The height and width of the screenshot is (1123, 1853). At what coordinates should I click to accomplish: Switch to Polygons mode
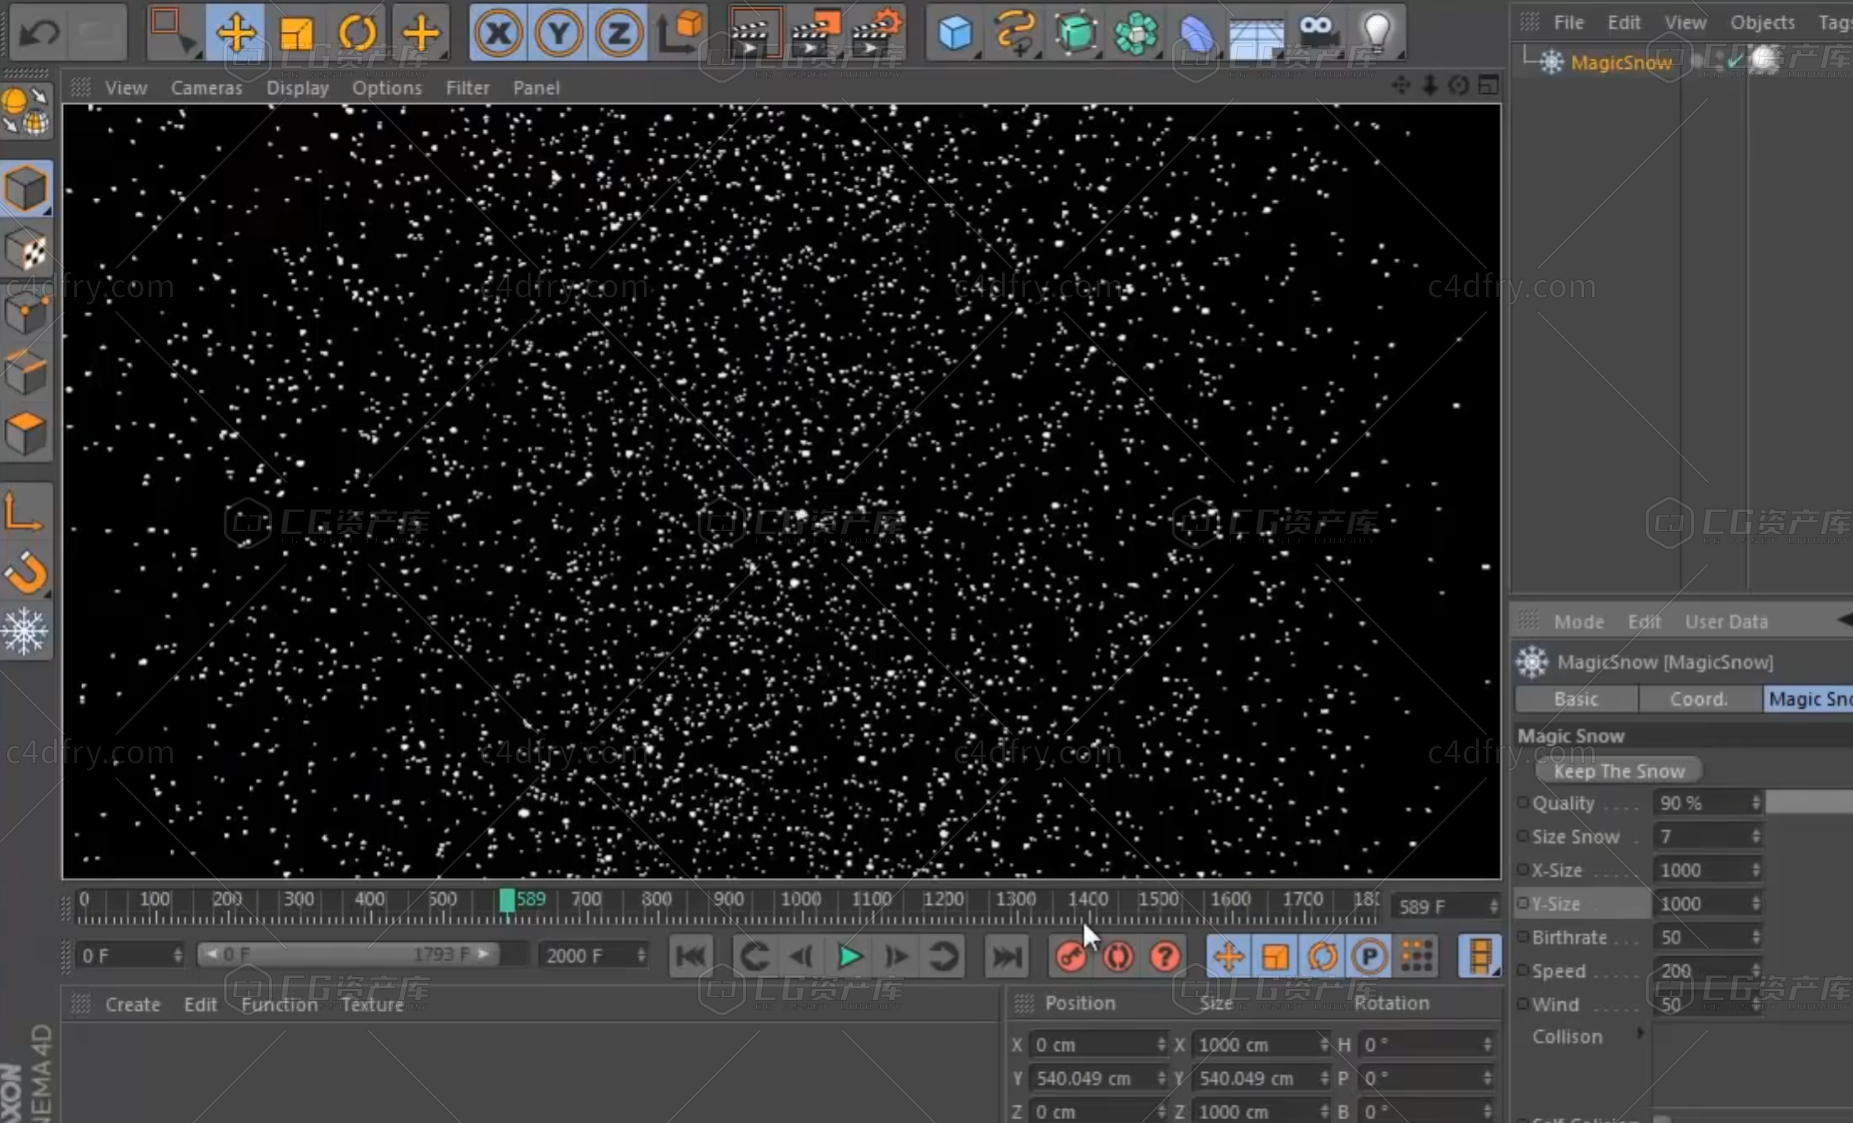click(27, 433)
